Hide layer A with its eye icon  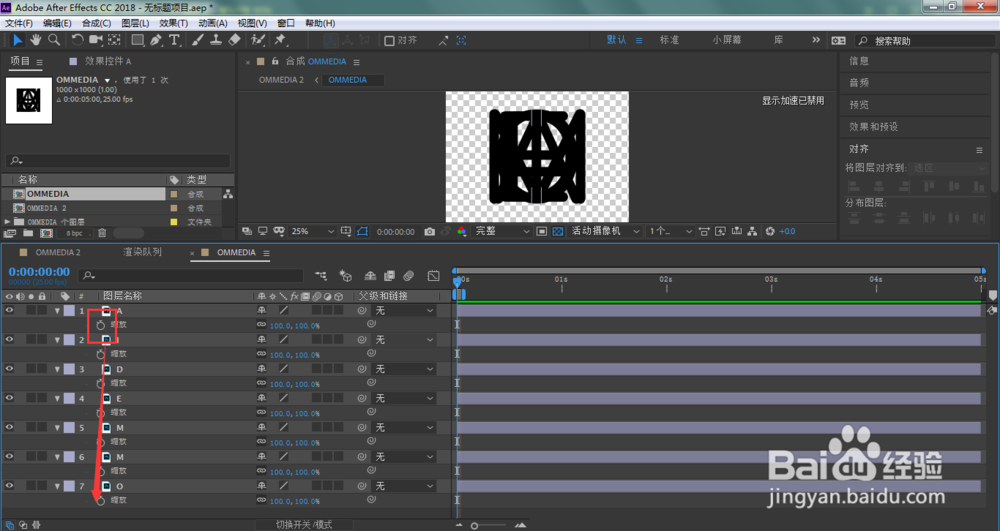tap(10, 310)
